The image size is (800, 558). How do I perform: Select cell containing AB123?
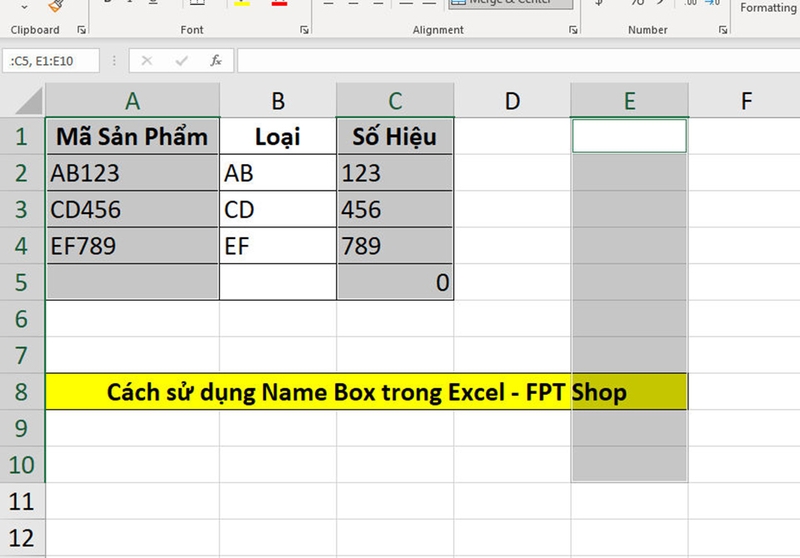click(133, 173)
